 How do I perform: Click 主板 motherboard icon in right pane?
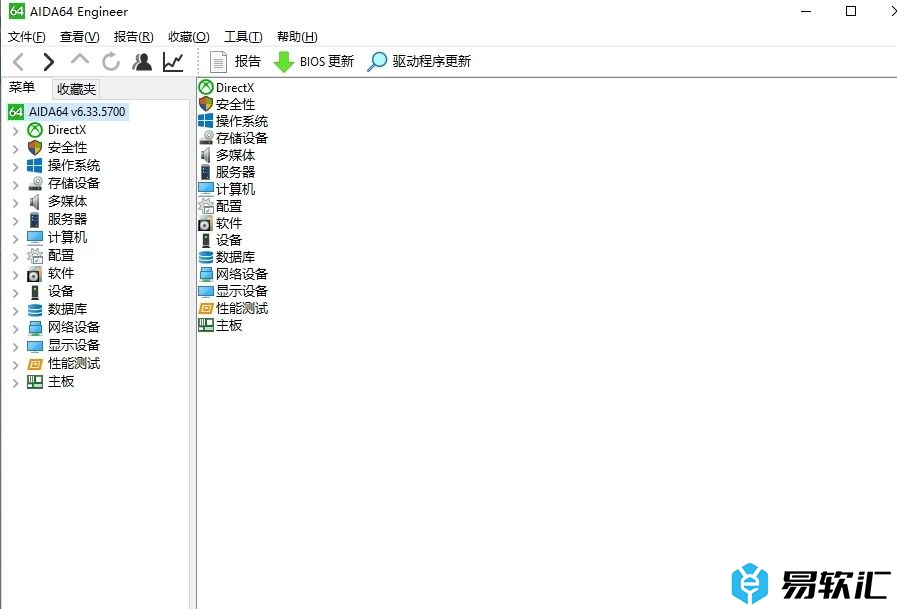(x=206, y=325)
